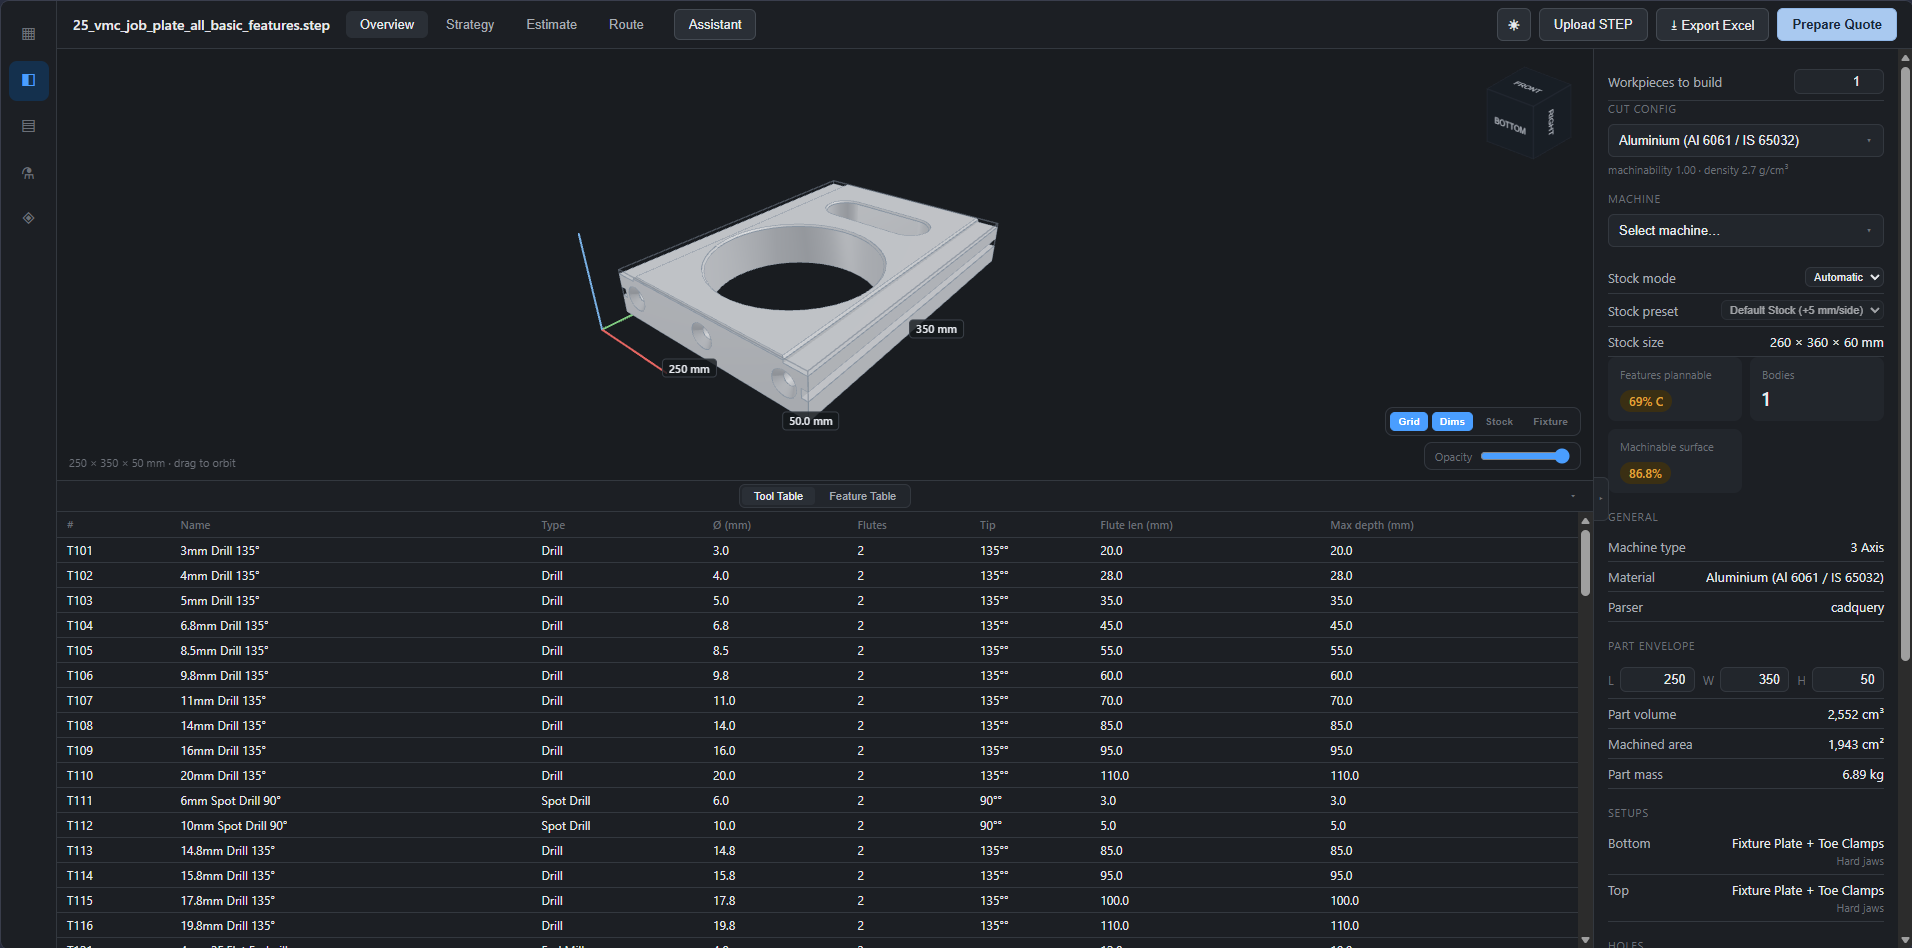Image resolution: width=1912 pixels, height=948 pixels.
Task: Switch to the Overview tab
Action: tap(387, 25)
